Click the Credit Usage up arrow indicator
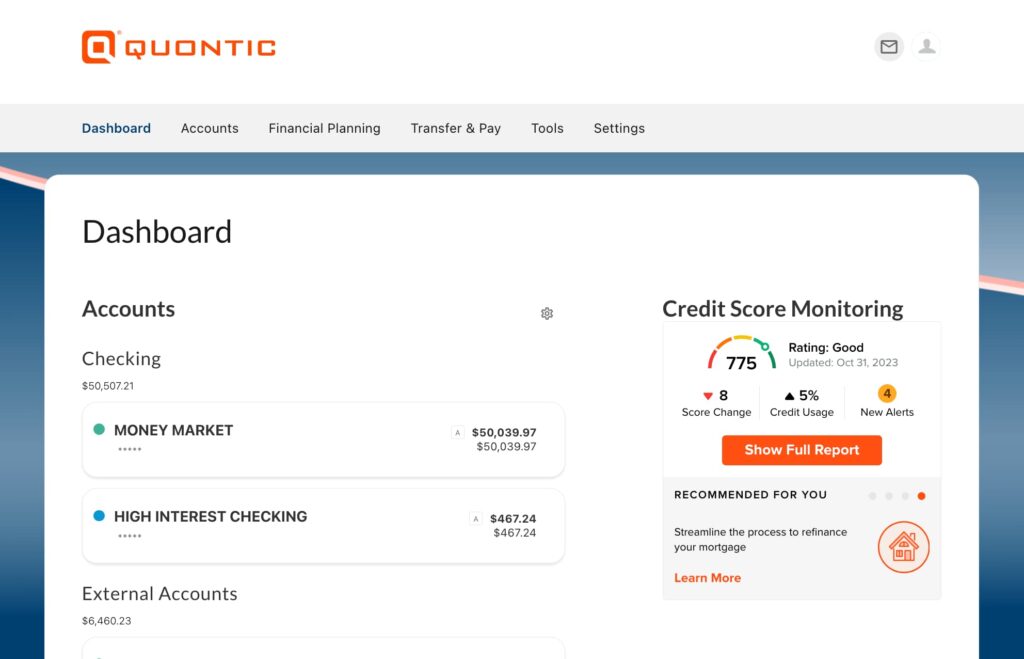 tap(789, 396)
